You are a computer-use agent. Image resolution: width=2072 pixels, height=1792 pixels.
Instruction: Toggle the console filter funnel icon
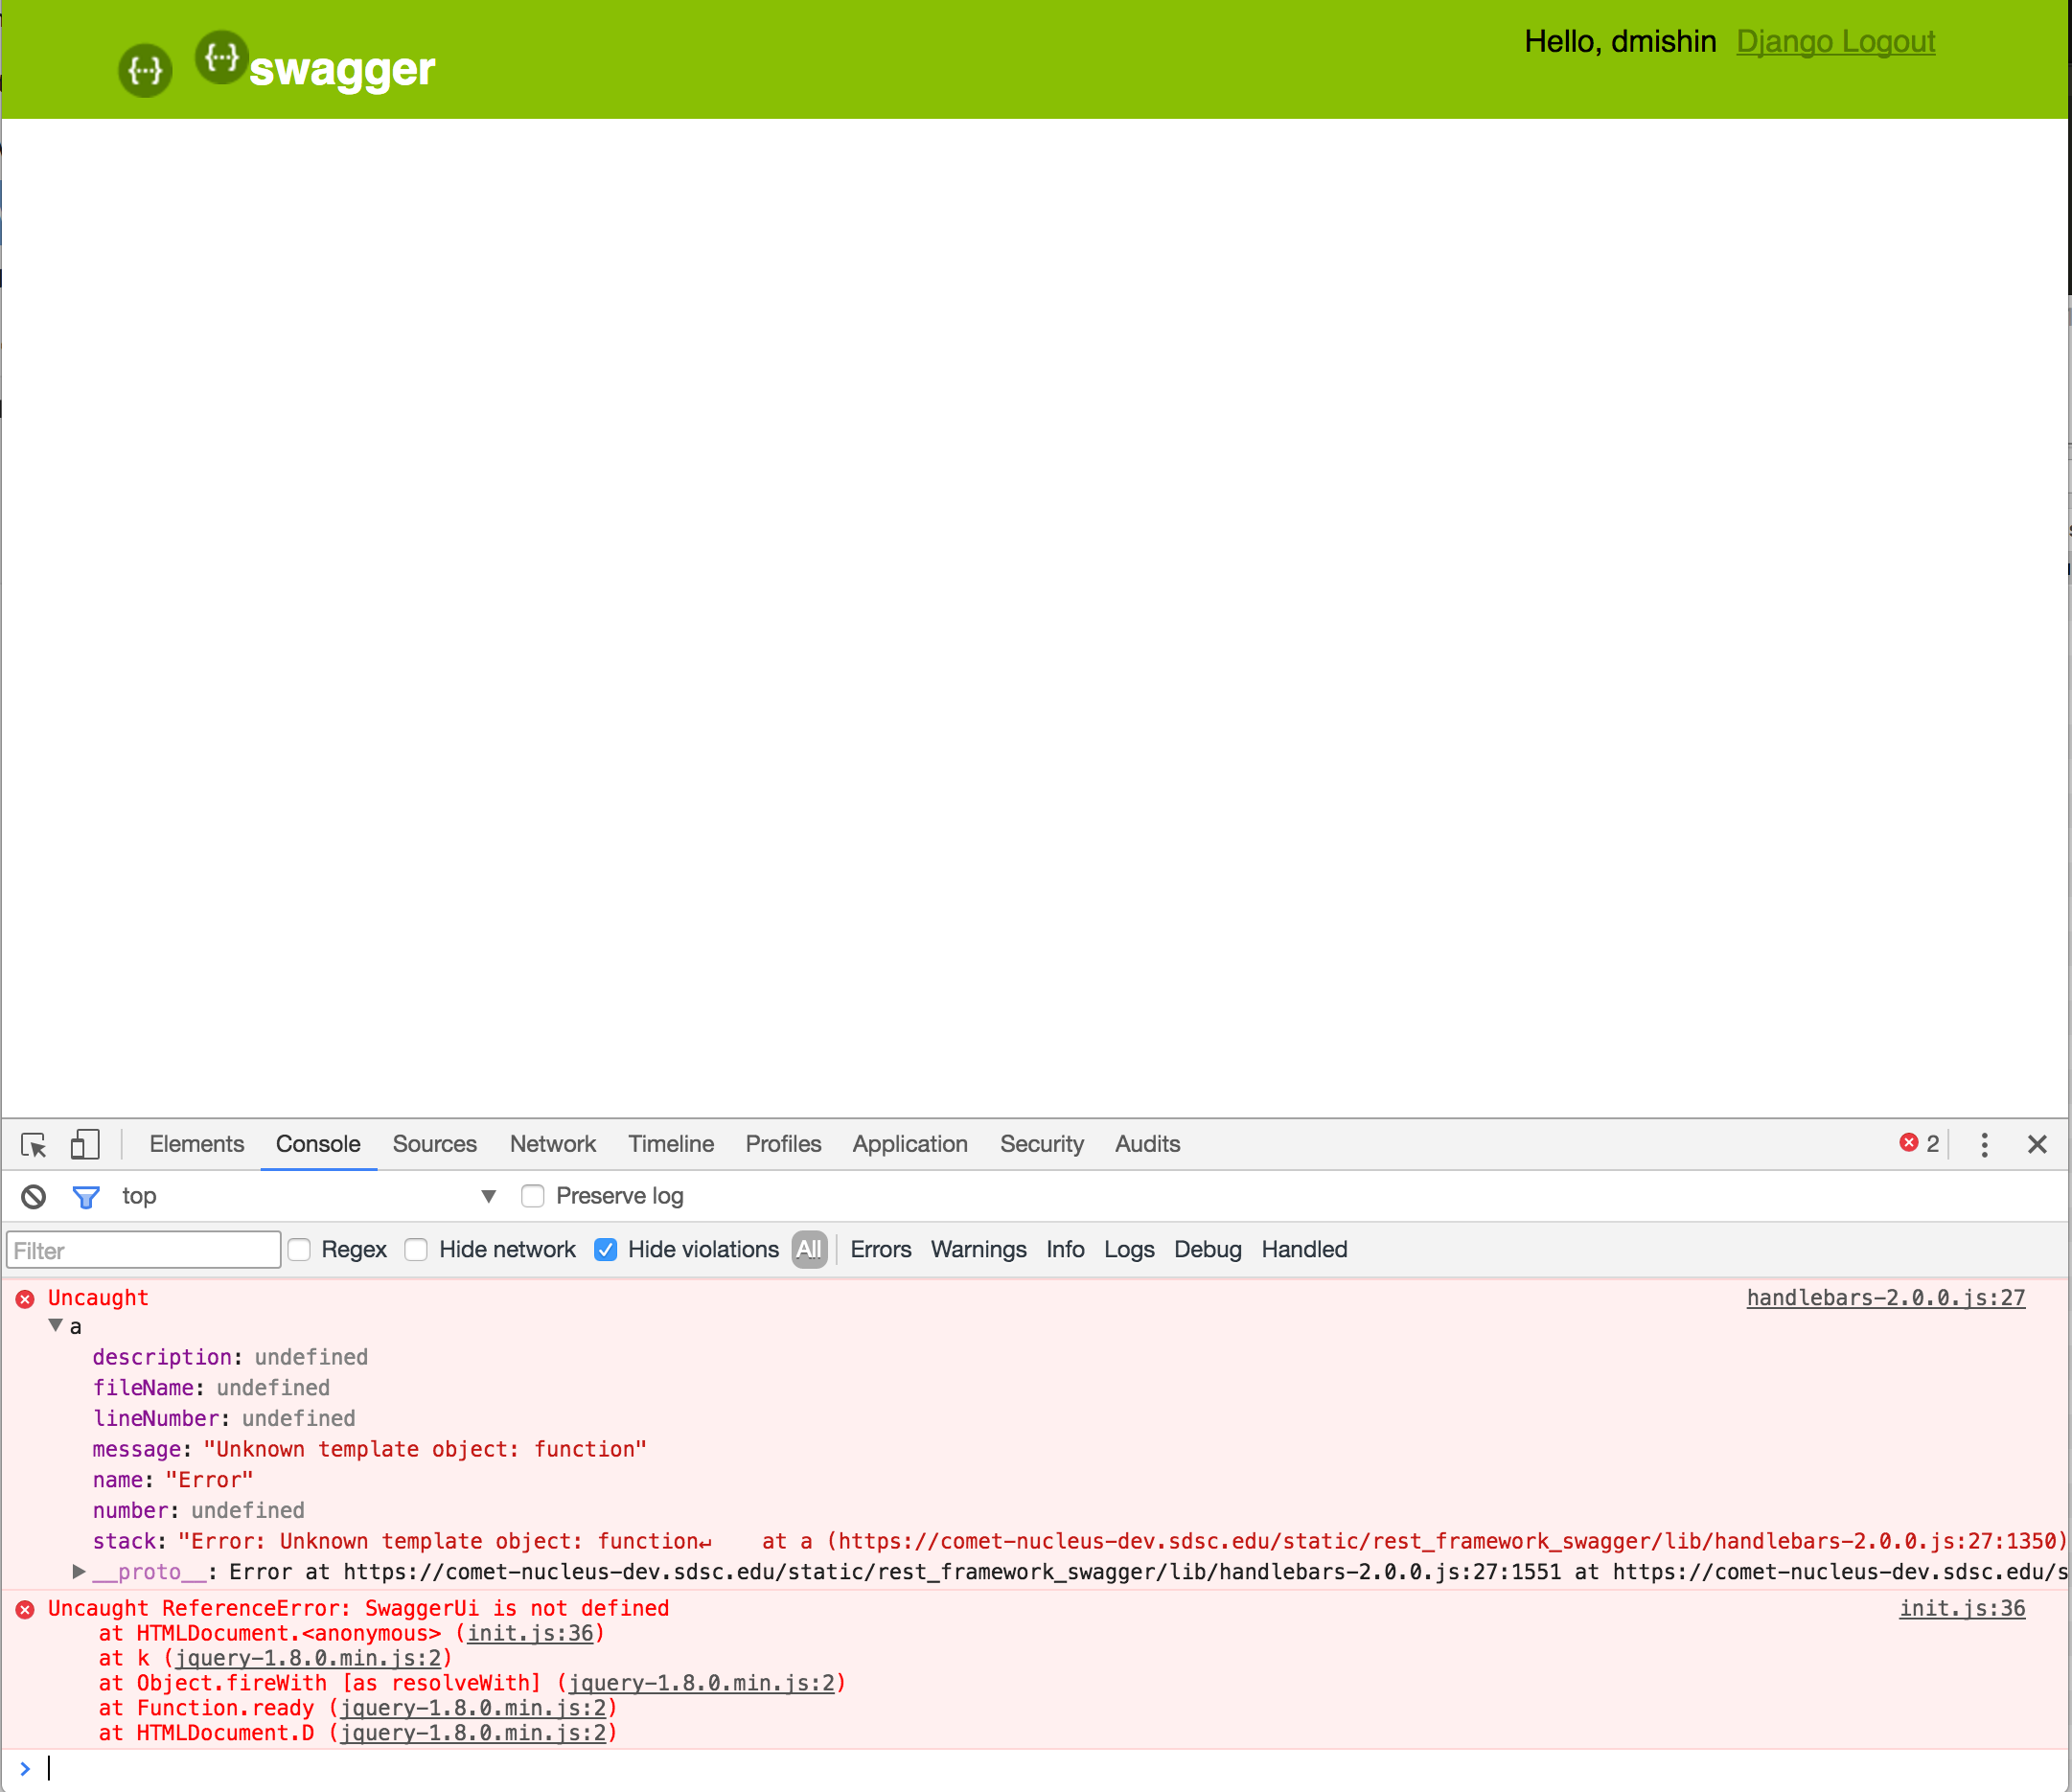point(86,1196)
